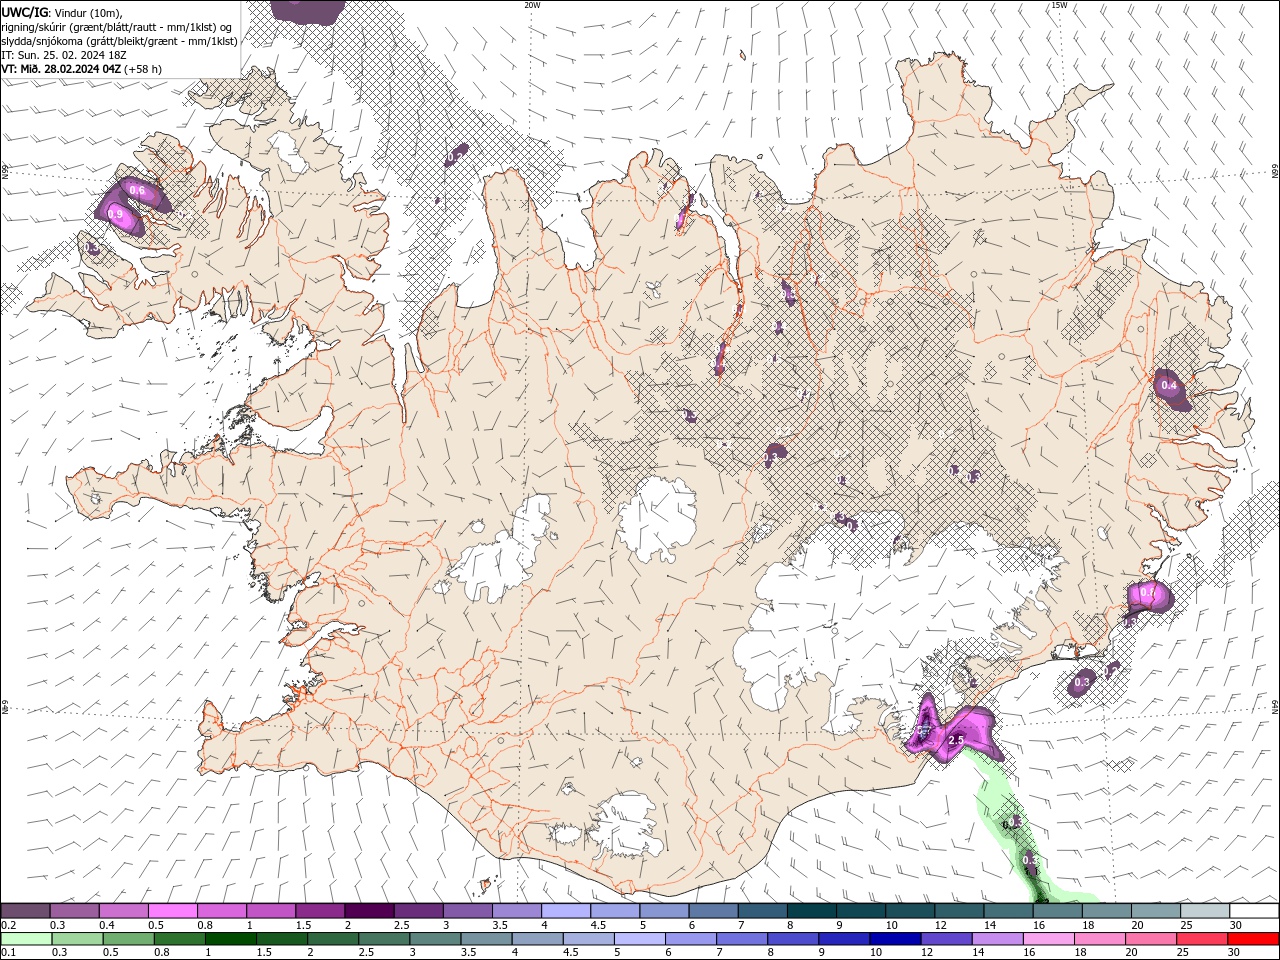
Task: Click the '0.4' precipitation label in the east
Action: pyautogui.click(x=1168, y=386)
